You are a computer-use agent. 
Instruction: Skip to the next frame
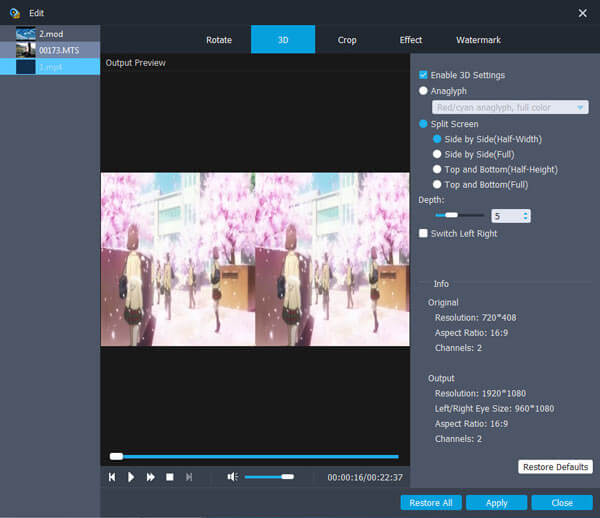click(188, 477)
